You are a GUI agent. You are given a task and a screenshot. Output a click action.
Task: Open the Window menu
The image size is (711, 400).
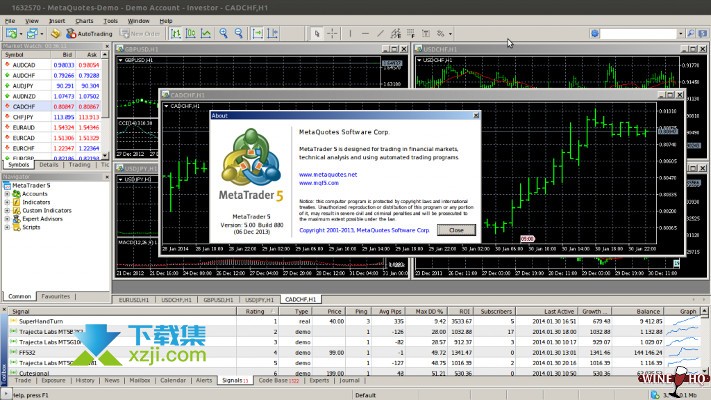pos(138,21)
